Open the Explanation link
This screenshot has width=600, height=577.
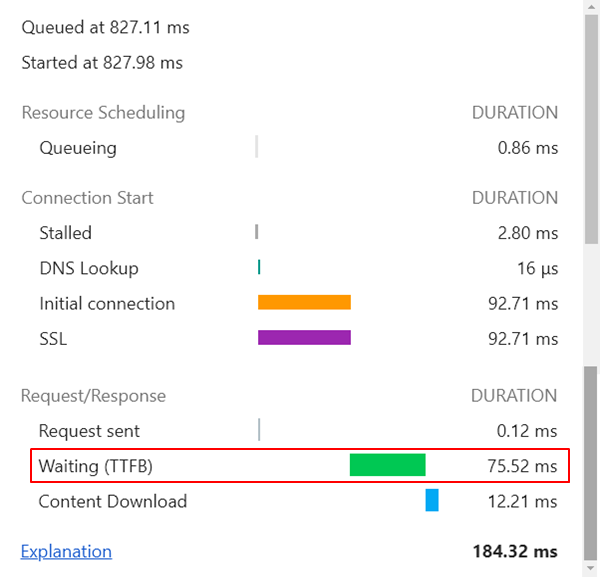point(66,551)
